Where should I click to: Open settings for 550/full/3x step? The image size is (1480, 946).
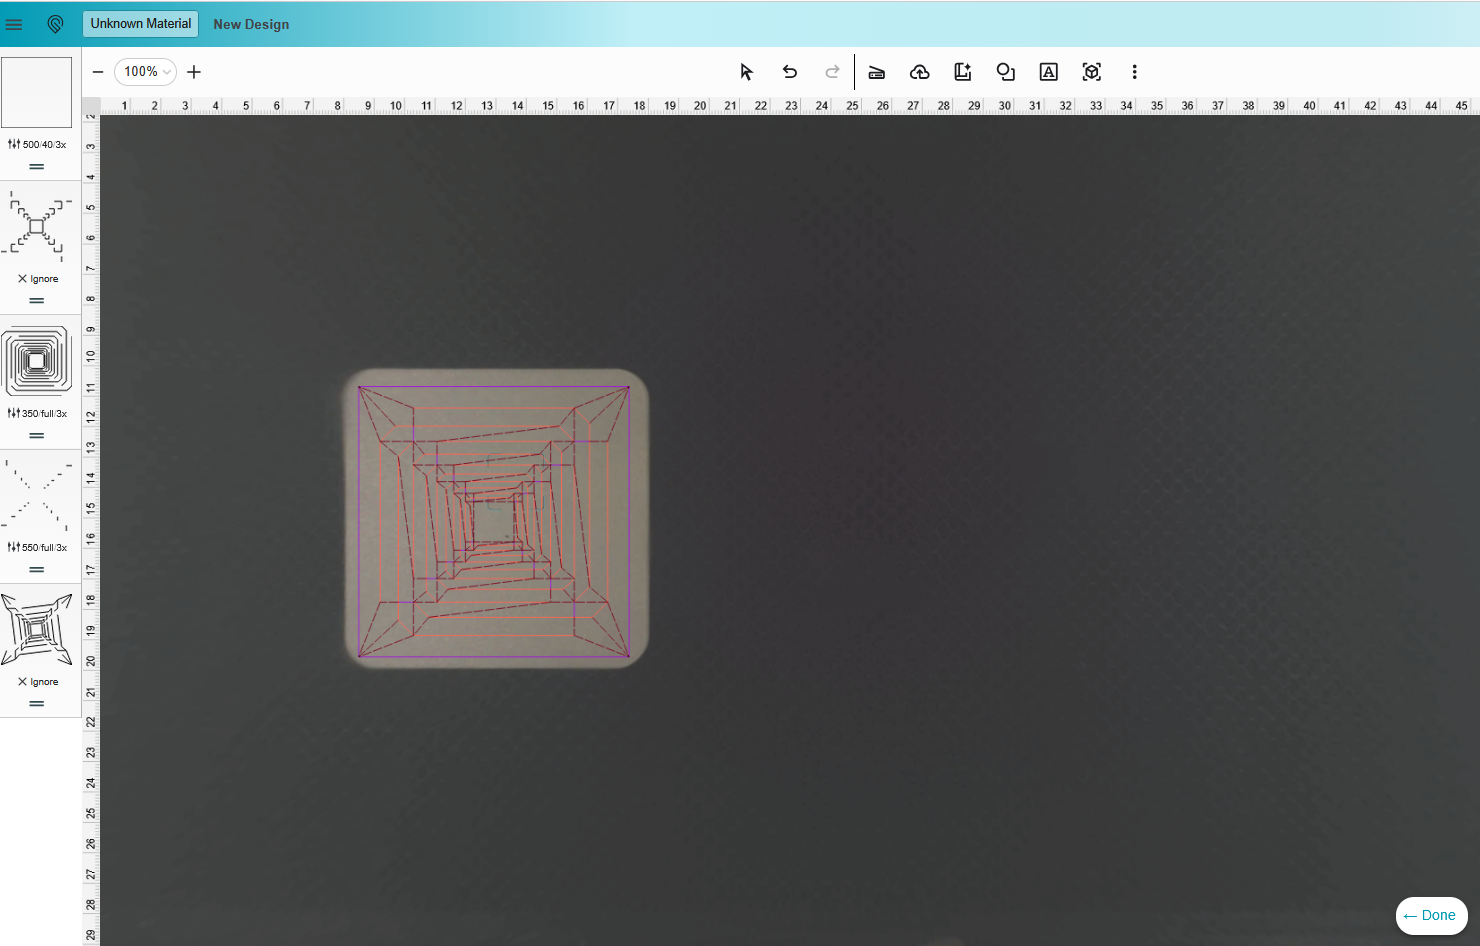pos(37,548)
